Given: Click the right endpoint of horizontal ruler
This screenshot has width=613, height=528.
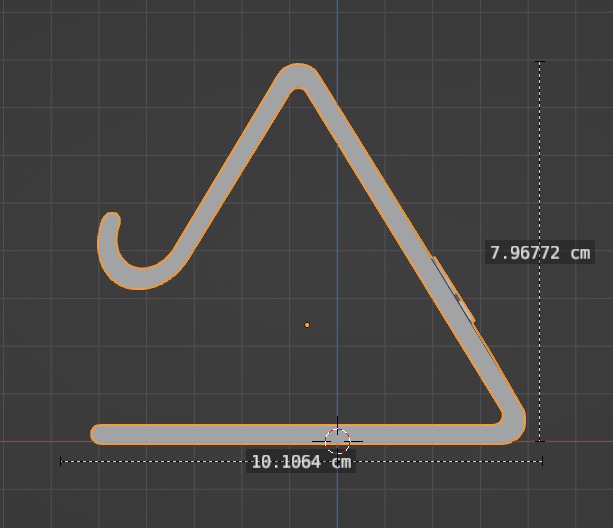Looking at the screenshot, I should (x=542, y=461).
